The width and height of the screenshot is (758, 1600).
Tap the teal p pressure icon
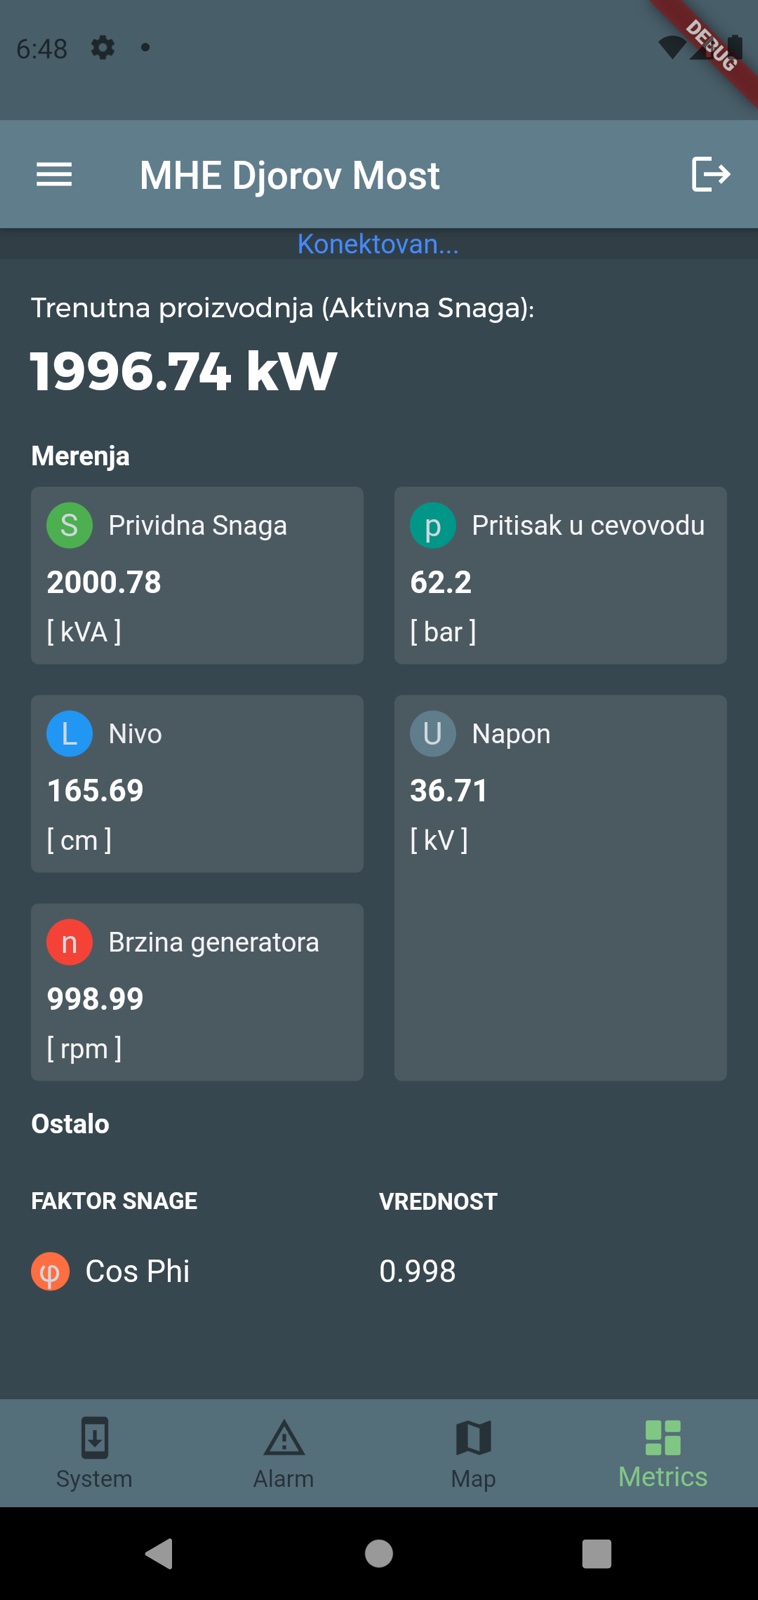point(433,525)
